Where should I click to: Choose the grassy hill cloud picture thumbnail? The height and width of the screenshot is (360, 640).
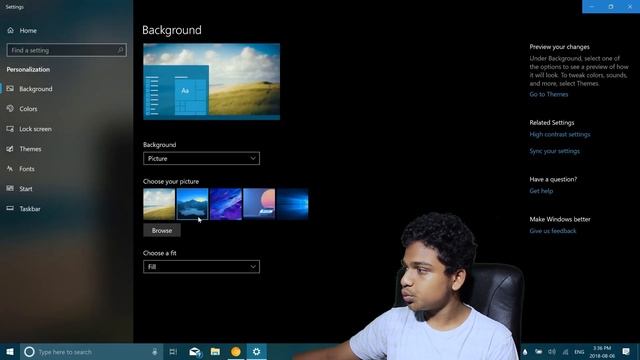coord(159,204)
